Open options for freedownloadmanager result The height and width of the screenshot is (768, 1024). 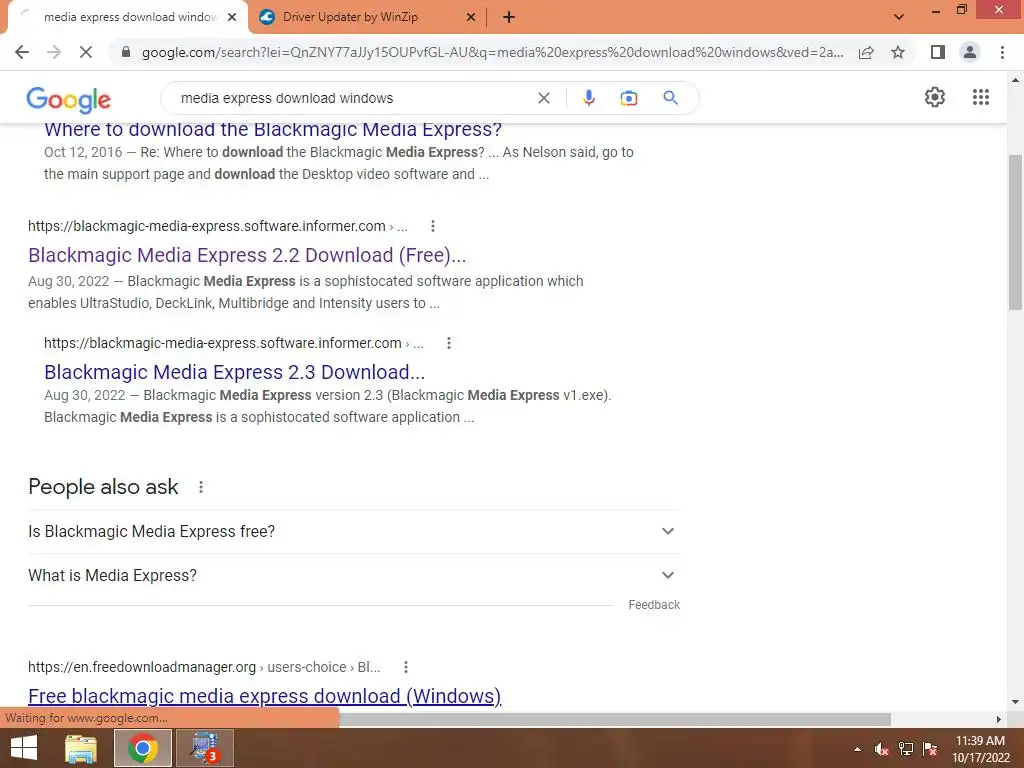[406, 667]
